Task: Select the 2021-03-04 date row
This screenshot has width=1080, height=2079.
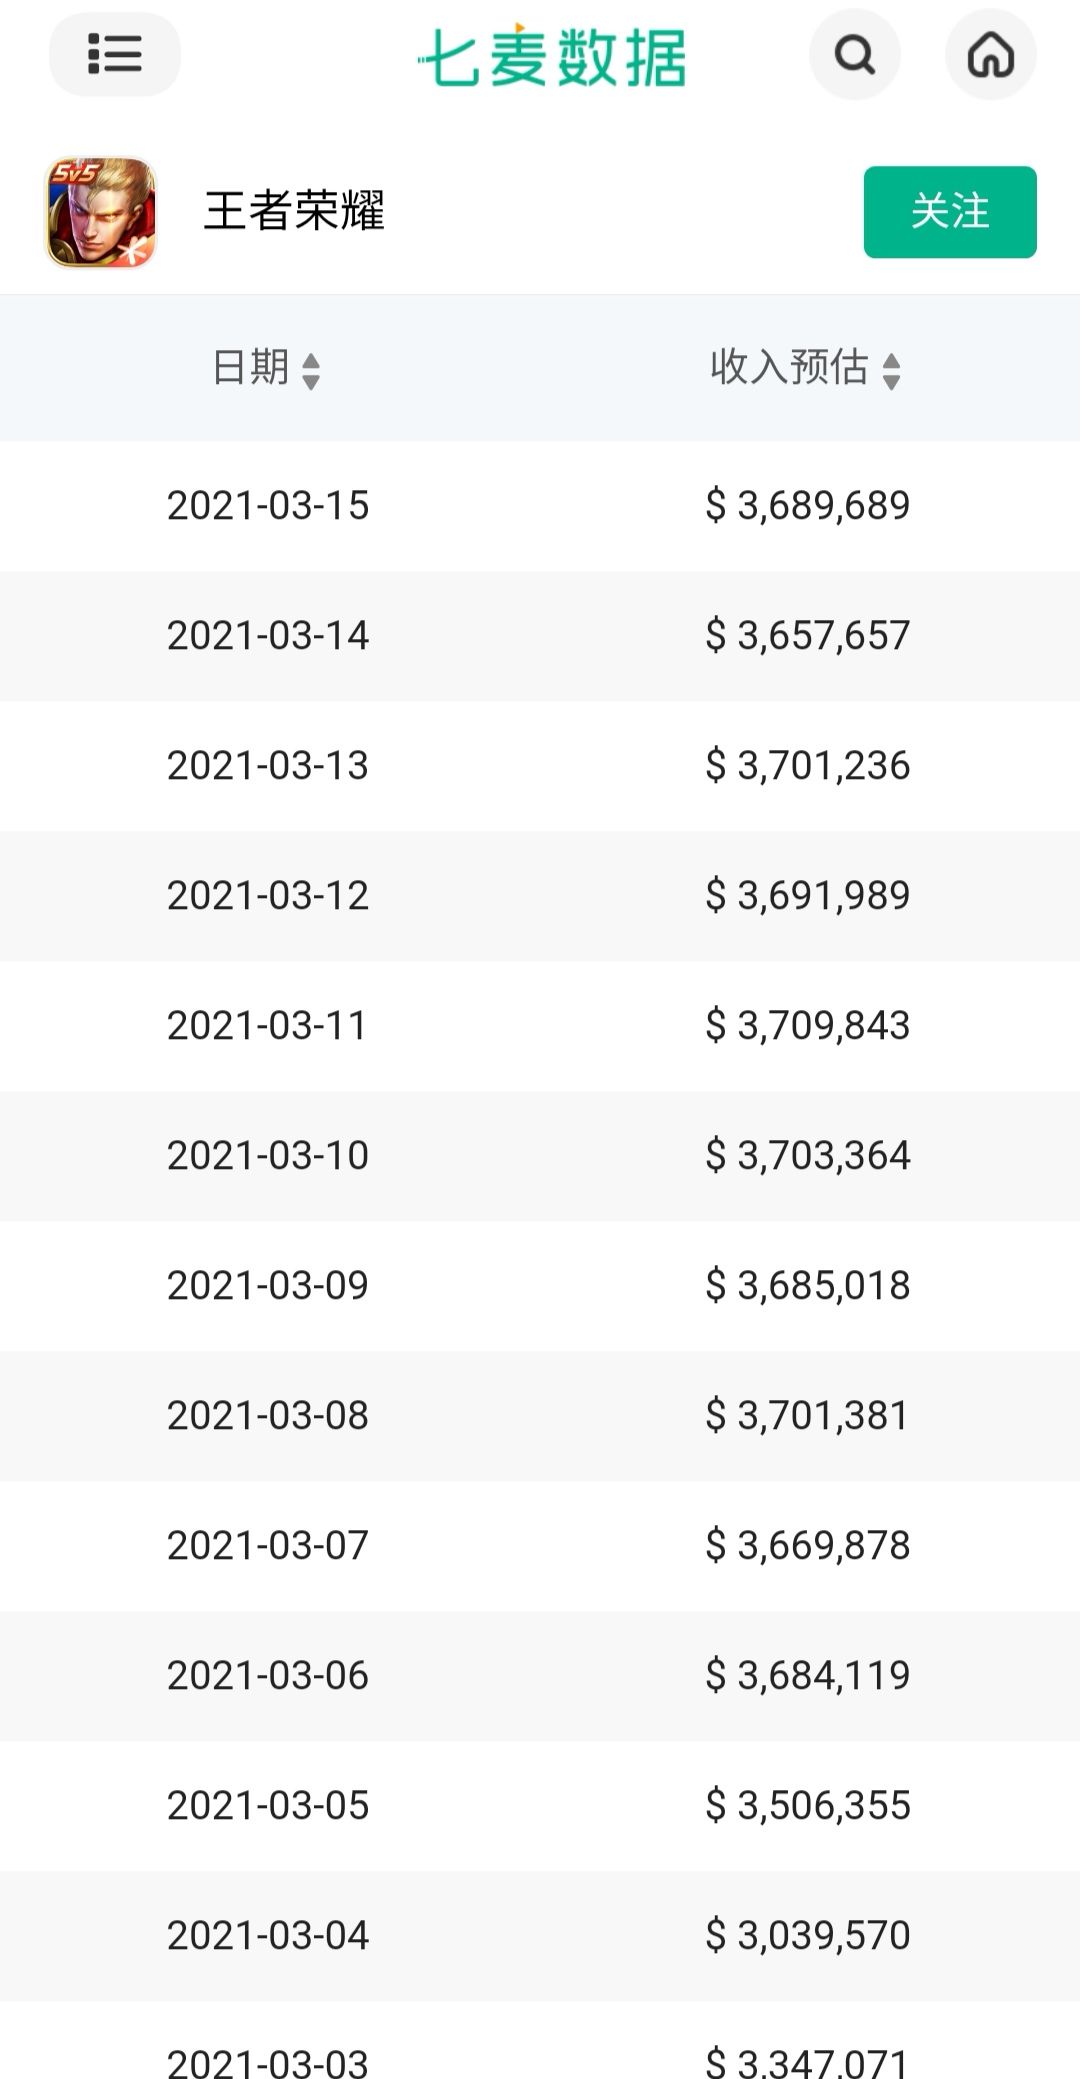Action: pyautogui.click(x=268, y=1936)
